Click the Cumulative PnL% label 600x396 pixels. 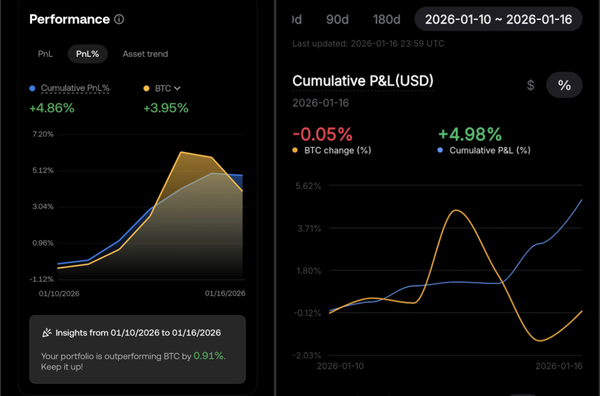tap(75, 88)
